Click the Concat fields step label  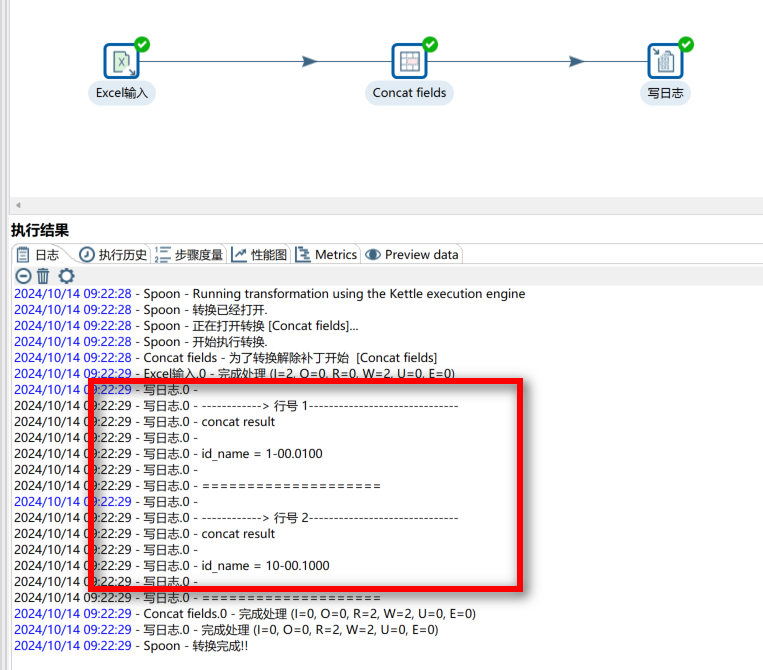[x=409, y=93]
